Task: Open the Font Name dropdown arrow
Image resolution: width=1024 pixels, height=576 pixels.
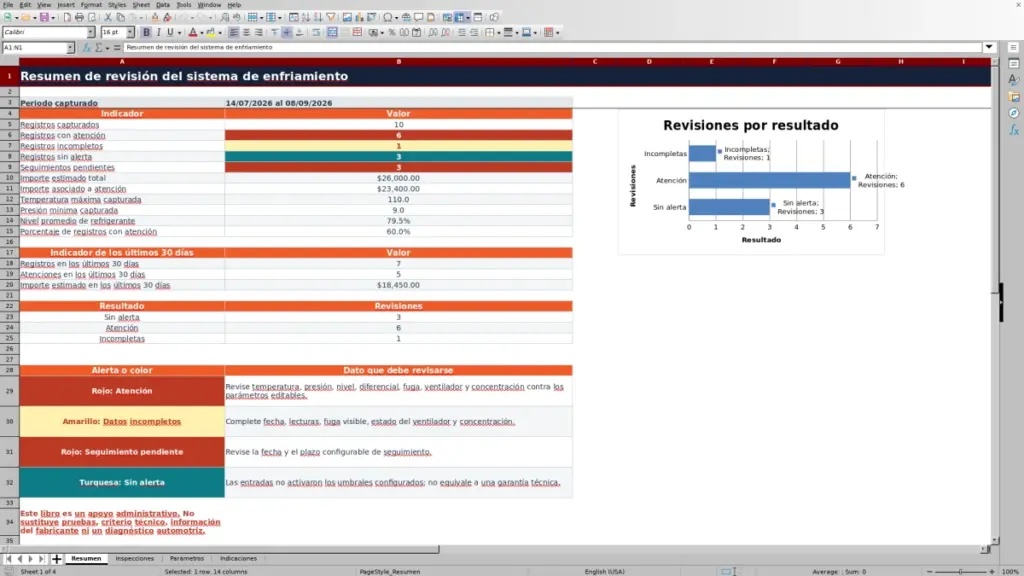Action: 91,32
